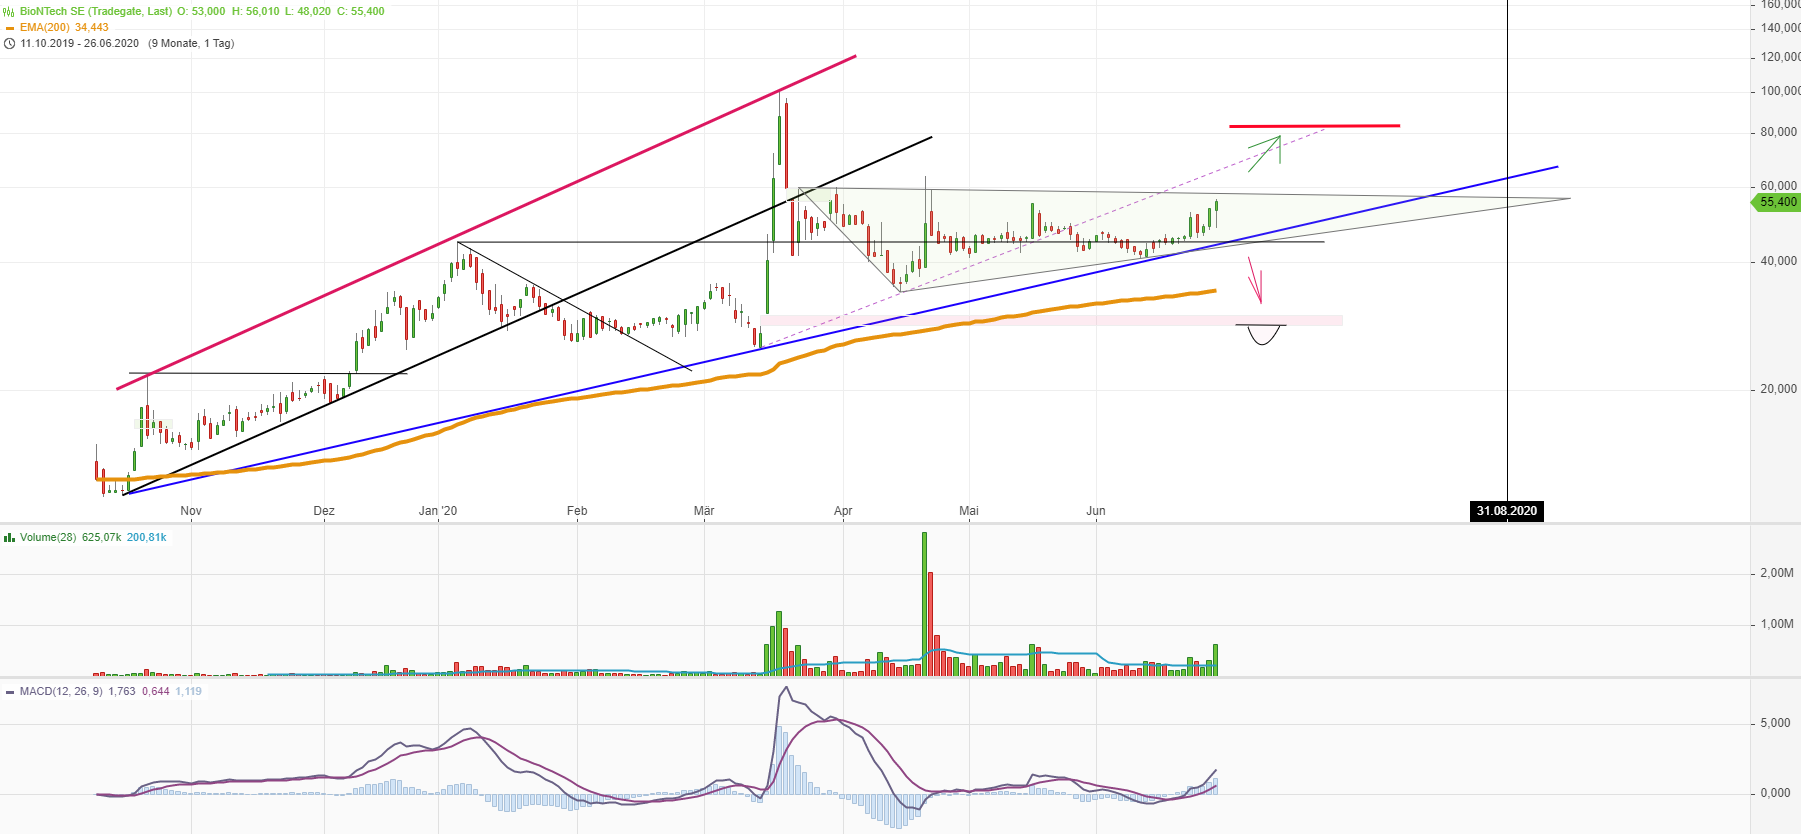The width and height of the screenshot is (1801, 834).
Task: Open the MACD(12, 26, 9) indicator label
Action: [61, 692]
